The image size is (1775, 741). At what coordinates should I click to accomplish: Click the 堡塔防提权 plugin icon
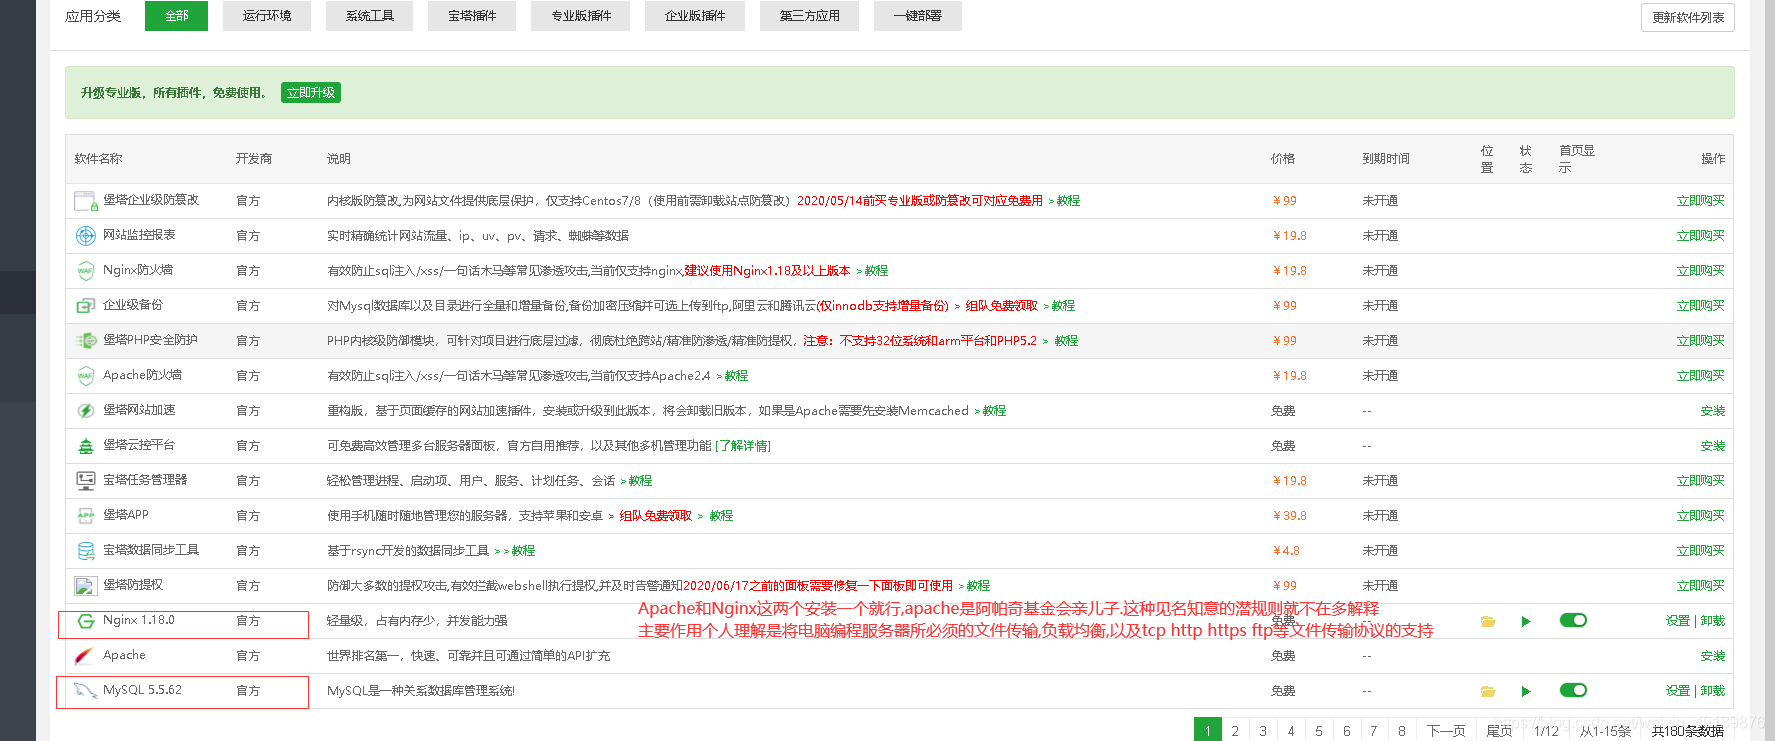tap(85, 586)
